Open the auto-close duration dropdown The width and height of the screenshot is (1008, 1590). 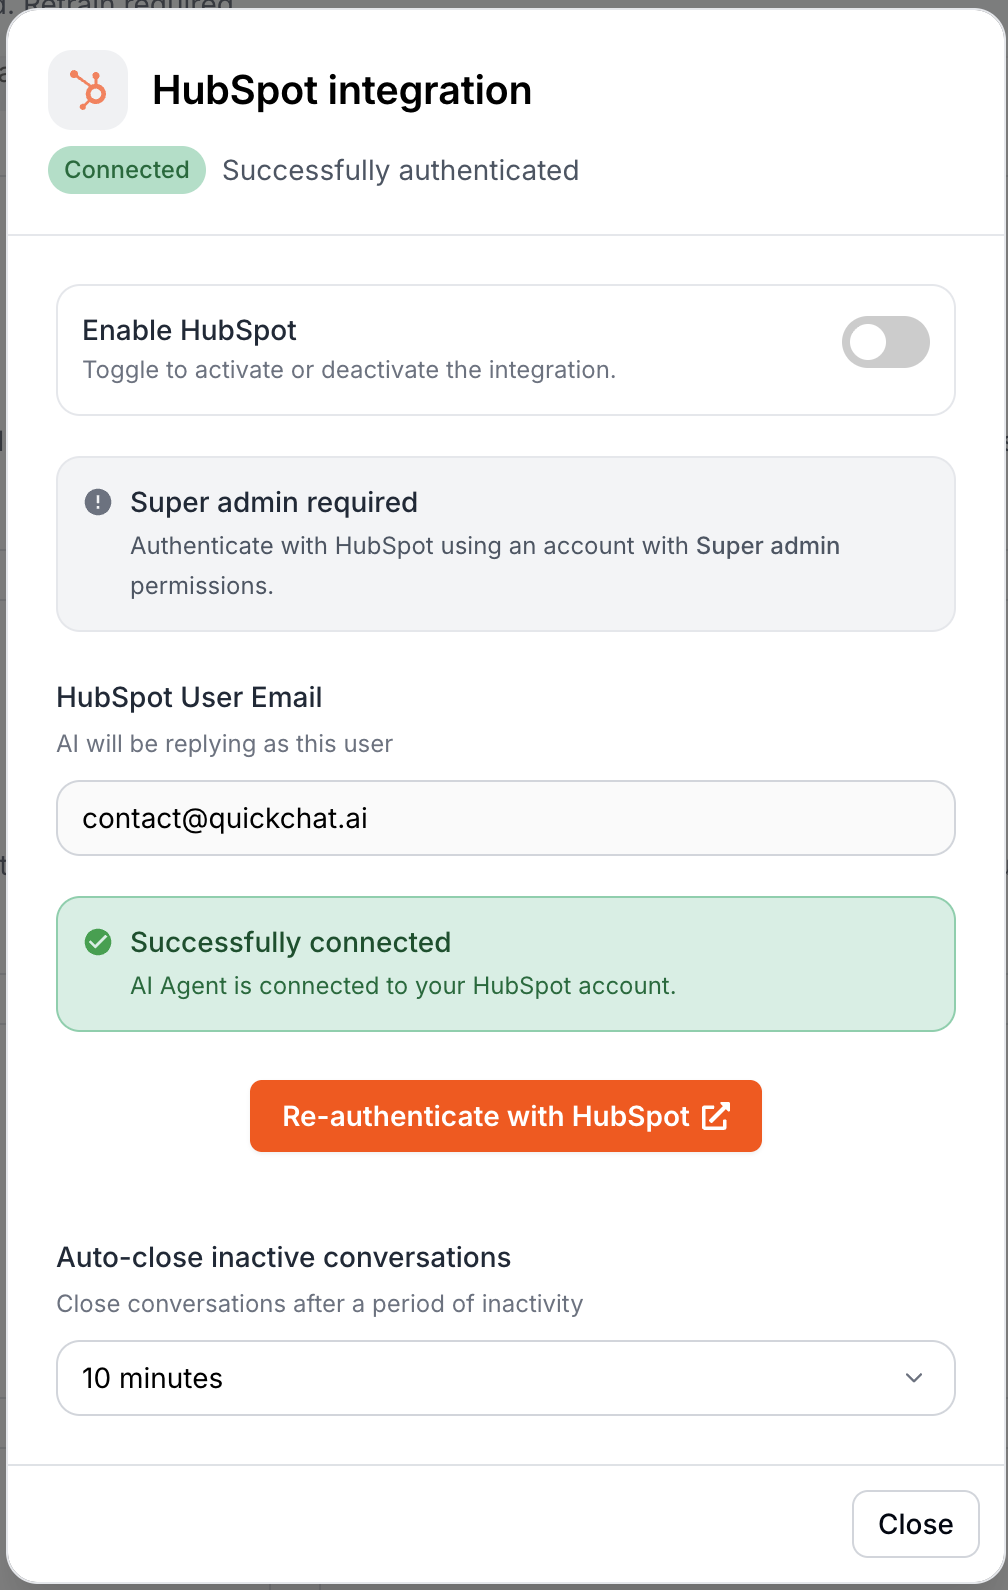coord(506,1378)
